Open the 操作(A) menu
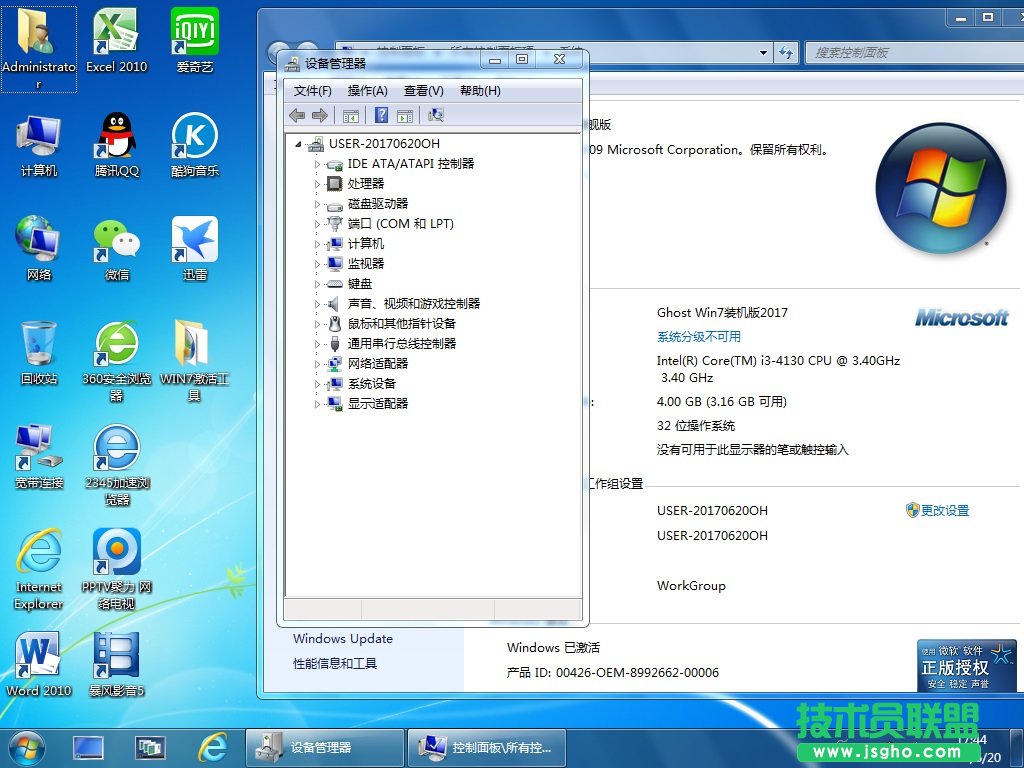The width and height of the screenshot is (1024, 768). (x=367, y=91)
